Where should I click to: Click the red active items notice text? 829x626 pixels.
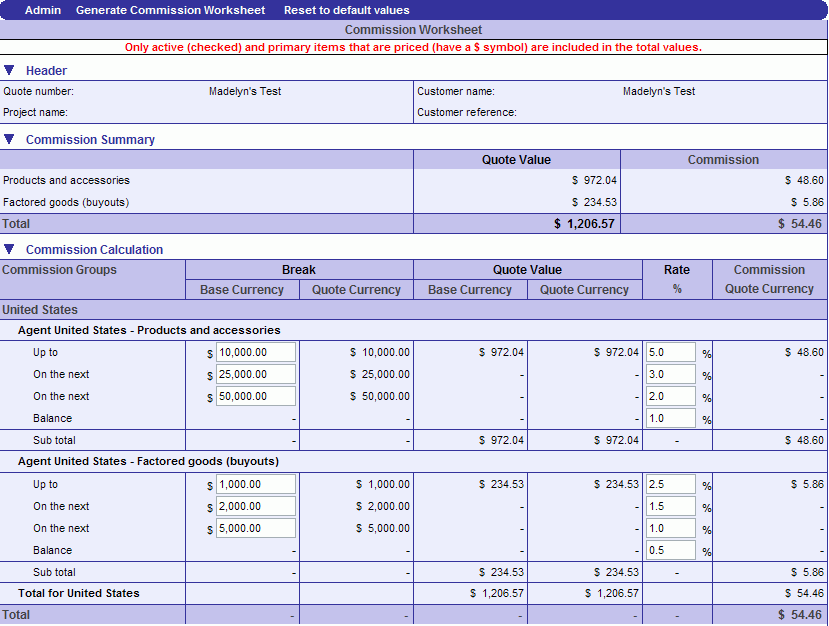click(x=413, y=47)
